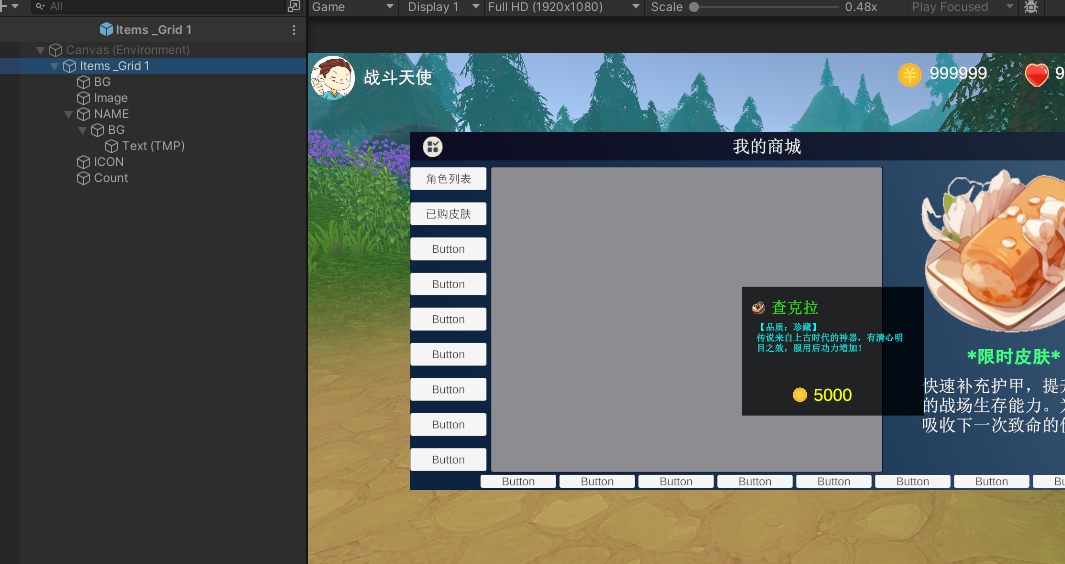Click the Game view Scale slider
The width and height of the screenshot is (1065, 564).
pyautogui.click(x=764, y=7)
